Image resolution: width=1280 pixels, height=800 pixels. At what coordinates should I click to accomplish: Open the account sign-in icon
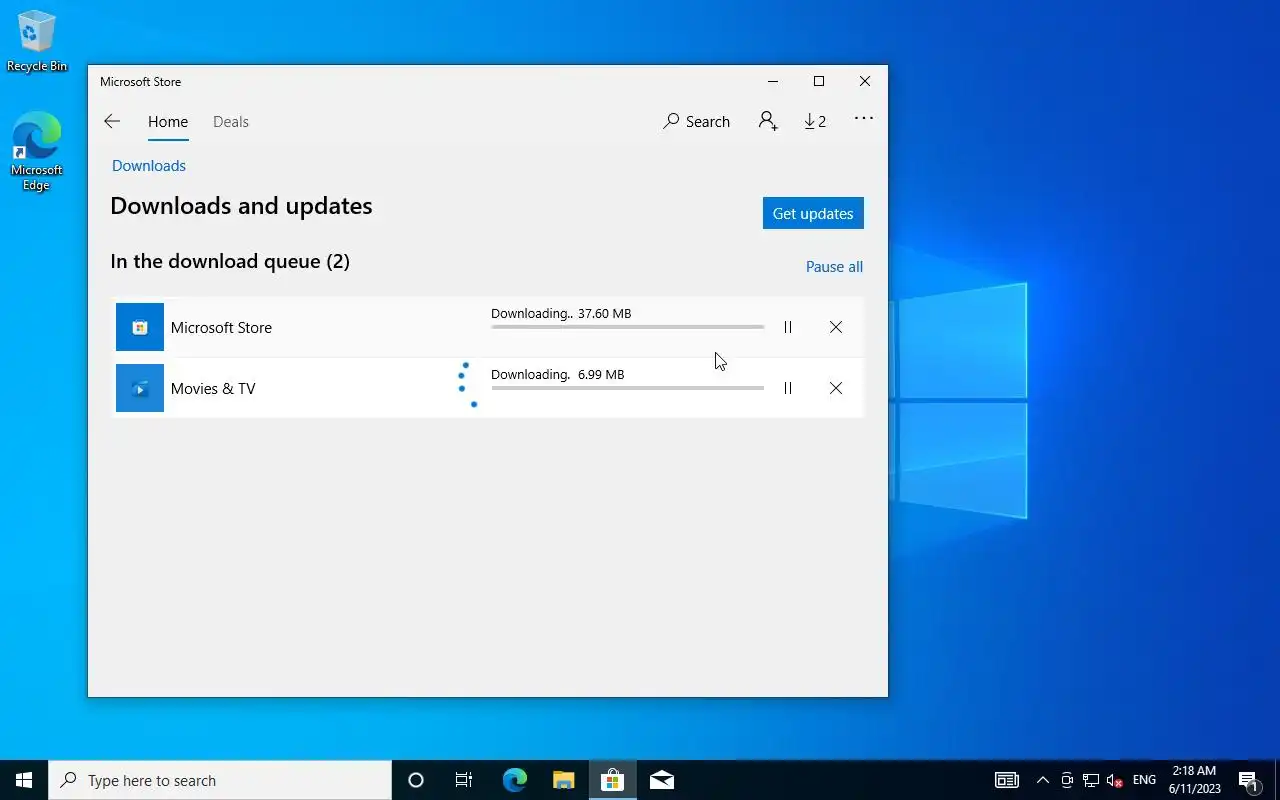tap(768, 121)
